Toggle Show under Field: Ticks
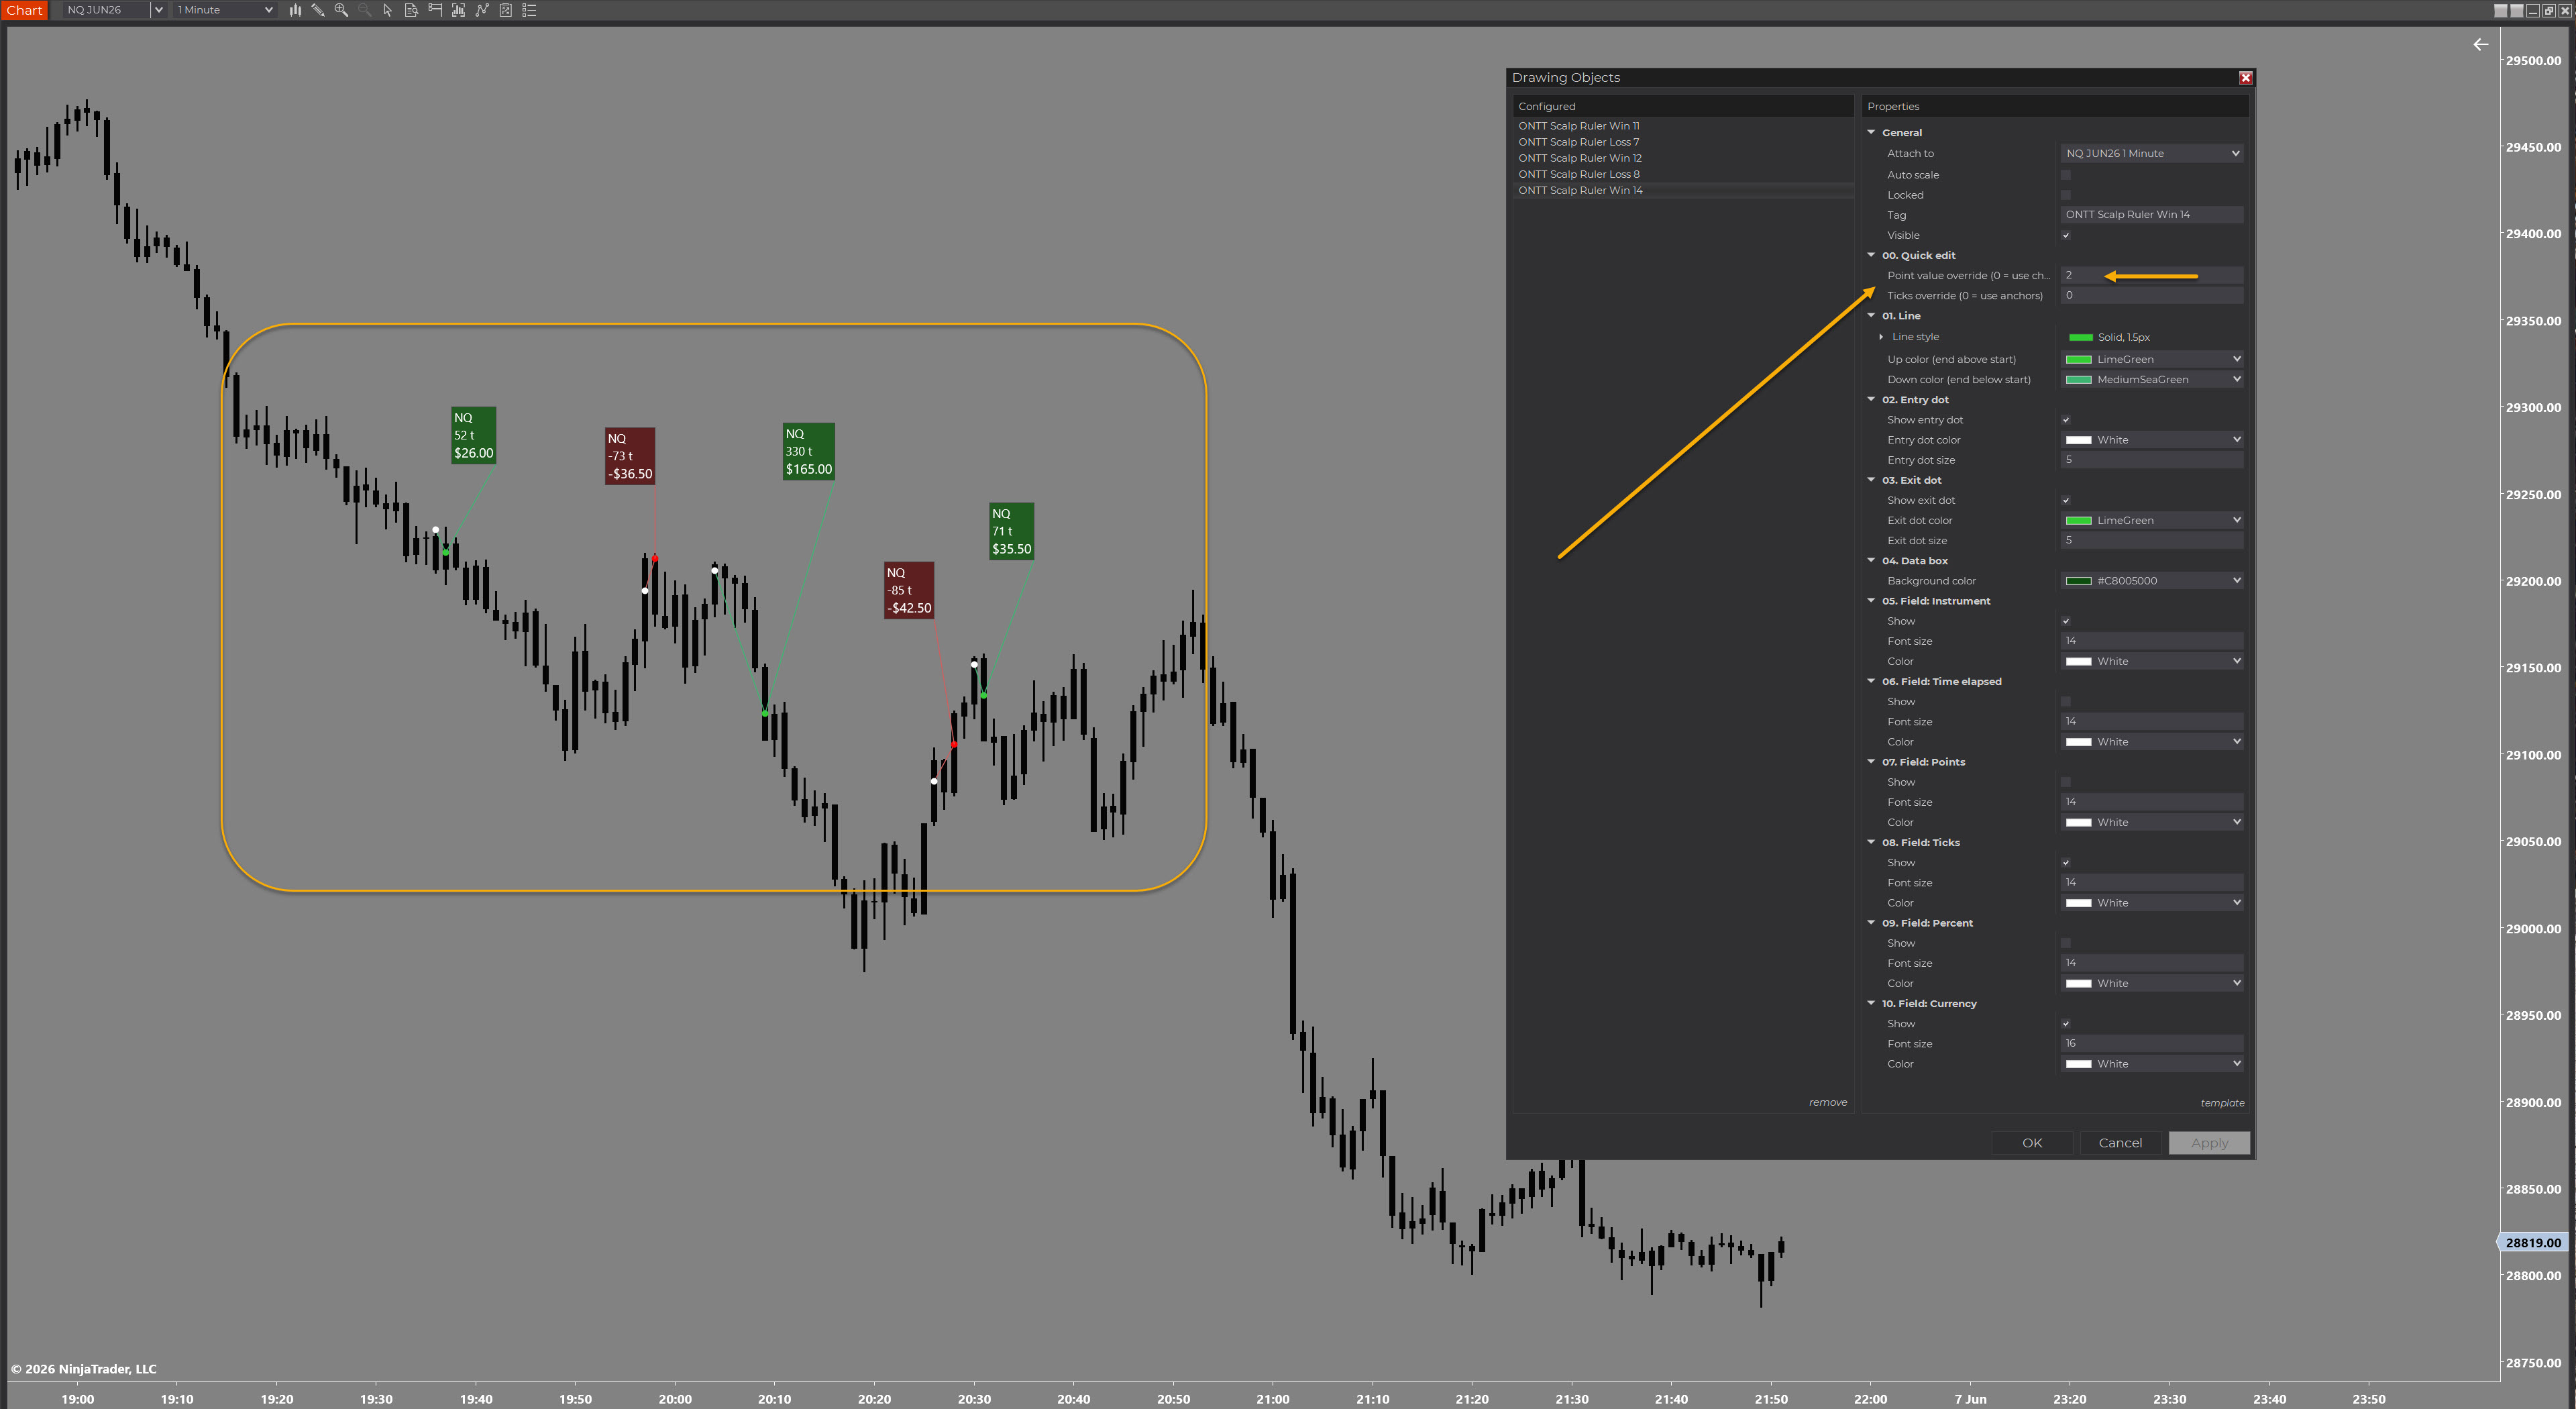The image size is (2576, 1409). pyautogui.click(x=2066, y=863)
